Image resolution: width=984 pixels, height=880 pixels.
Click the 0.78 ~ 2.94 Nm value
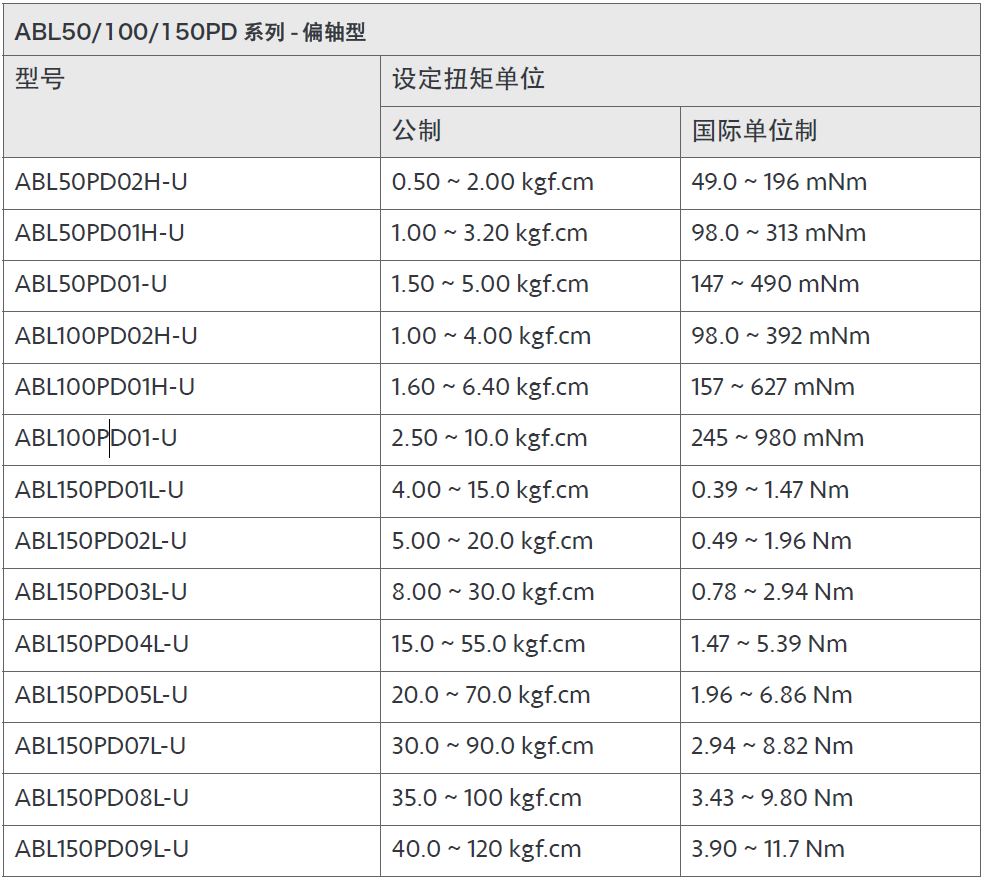pyautogui.click(x=772, y=592)
